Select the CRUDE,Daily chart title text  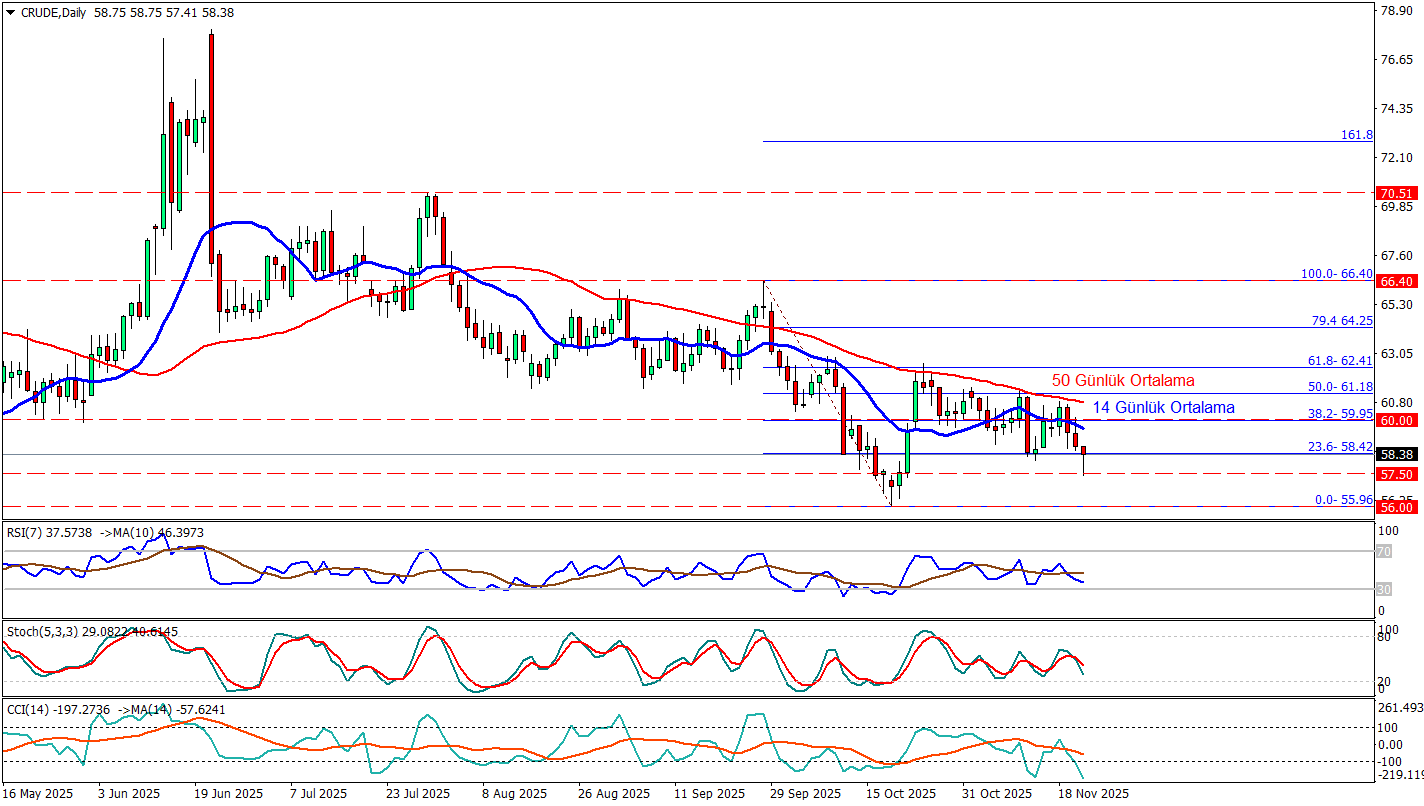click(53, 13)
